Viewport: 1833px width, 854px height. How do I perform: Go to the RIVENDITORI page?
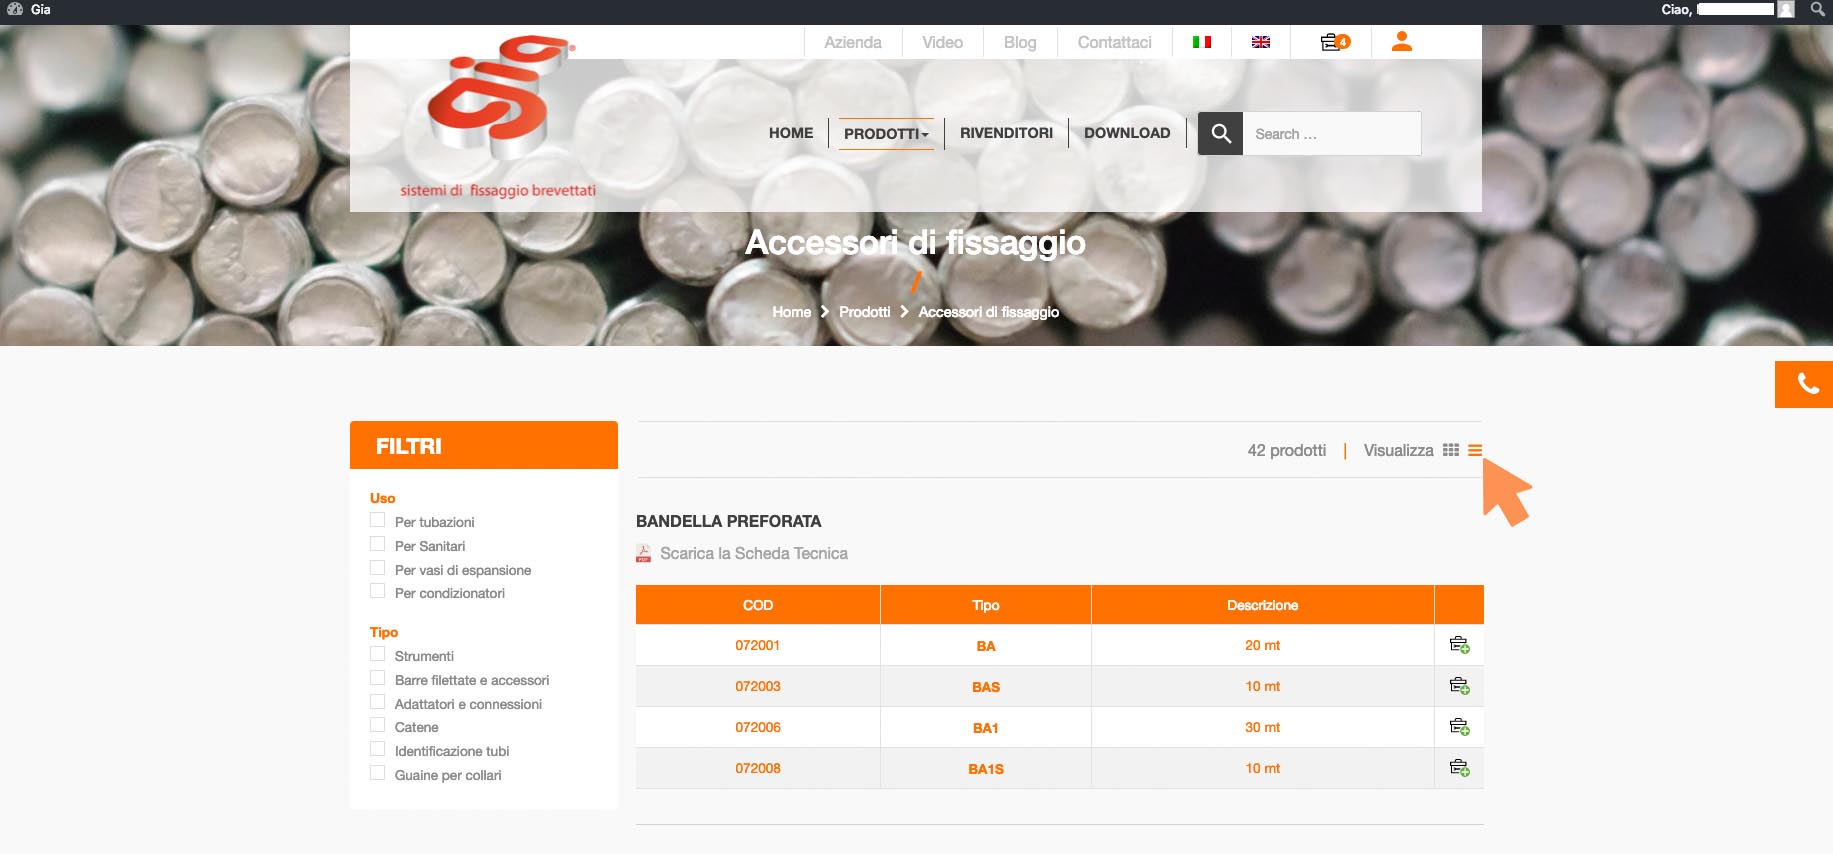point(1006,133)
